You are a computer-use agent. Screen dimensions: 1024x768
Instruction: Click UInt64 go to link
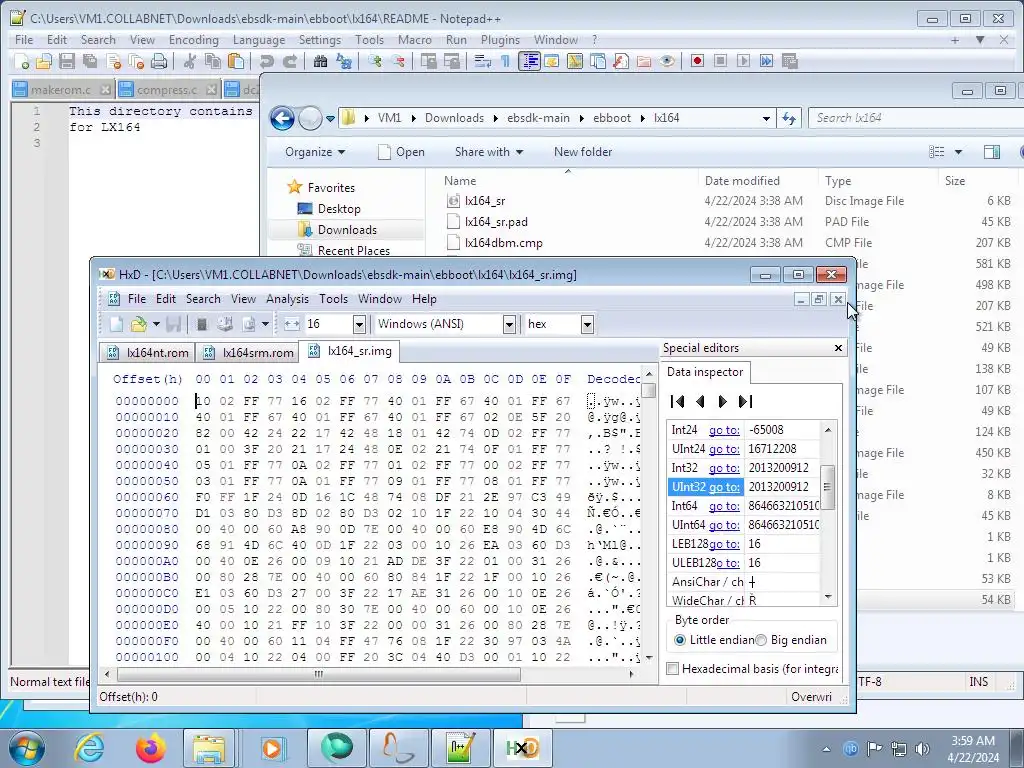pyautogui.click(x=724, y=525)
